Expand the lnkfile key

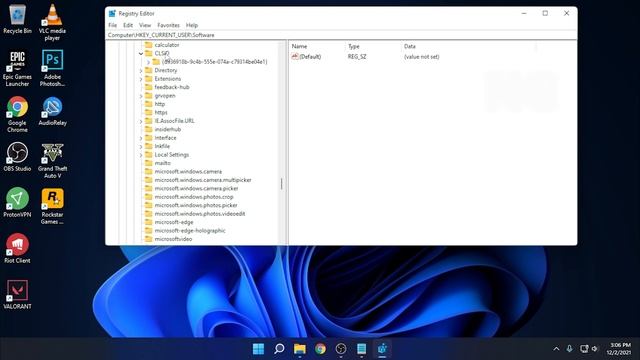pyautogui.click(x=141, y=147)
